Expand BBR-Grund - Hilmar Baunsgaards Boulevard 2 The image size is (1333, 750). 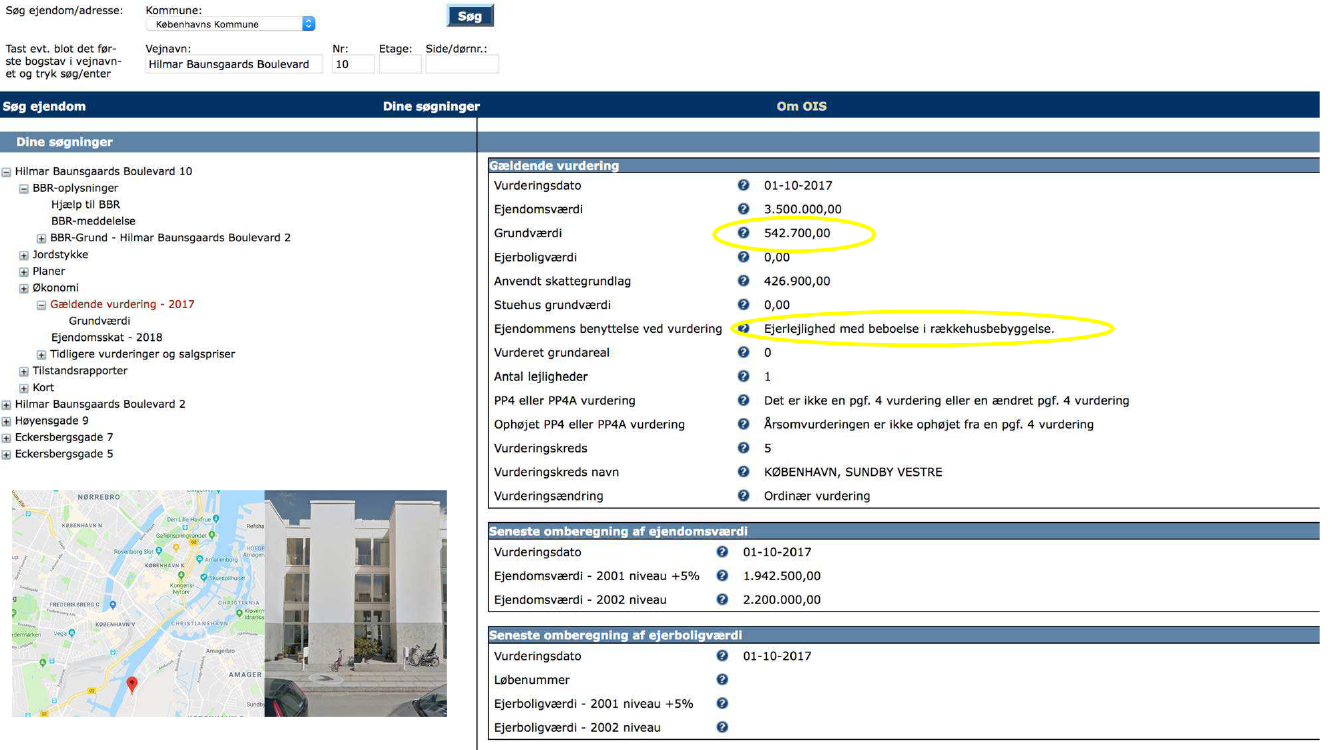tap(41, 238)
